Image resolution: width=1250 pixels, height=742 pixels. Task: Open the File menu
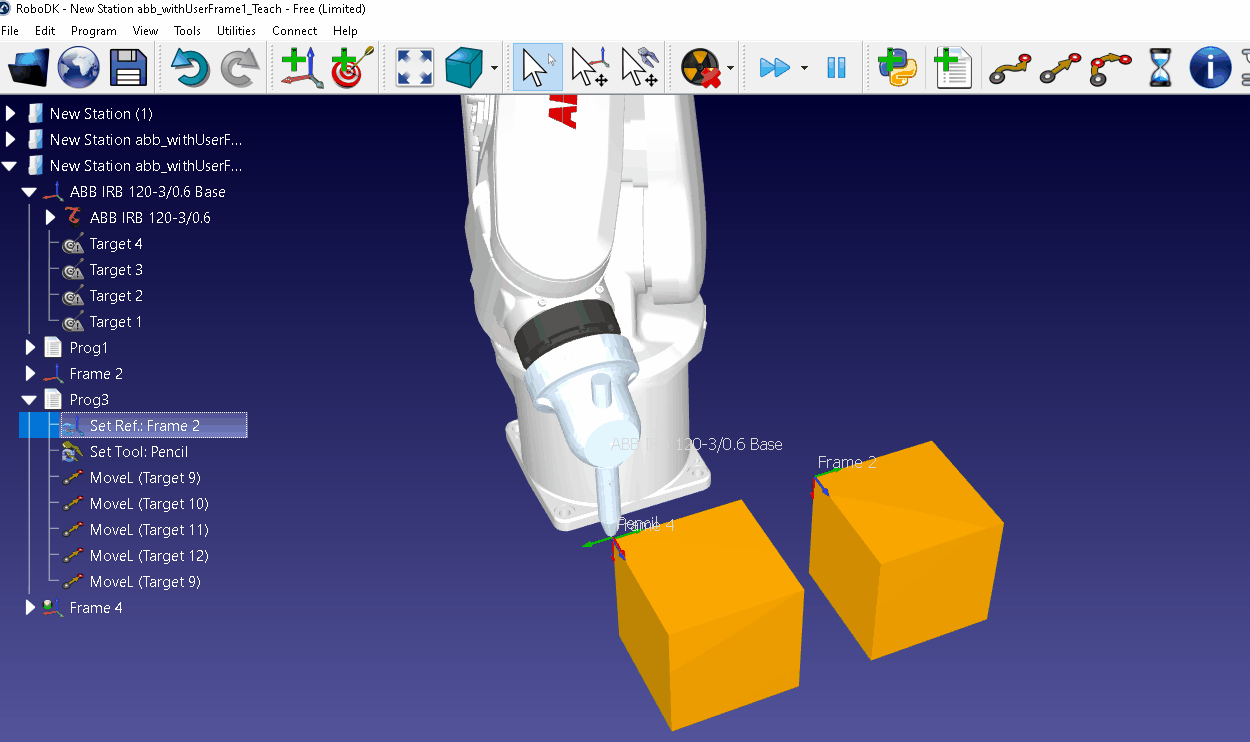point(10,31)
